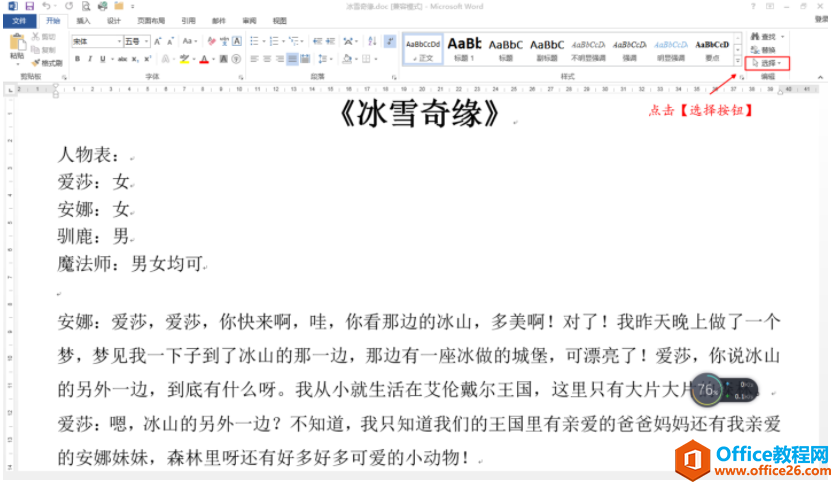The height and width of the screenshot is (488, 838).
Task: Click the Save icon in quick access toolbar
Action: (29, 6)
